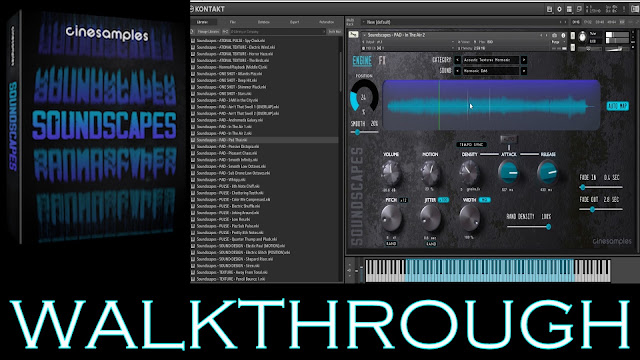Image resolution: width=640 pixels, height=360 pixels.
Task: Click the file icon beside Pad Thai.nki
Action: [x=193, y=140]
